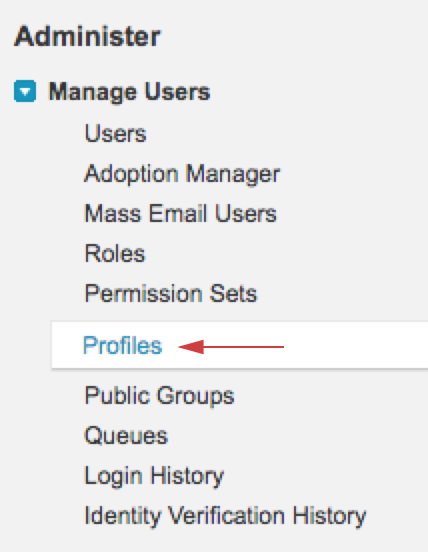This screenshot has height=552, width=428.
Task: Collapse the Manage Users section via blue arrow icon
Action: point(25,91)
